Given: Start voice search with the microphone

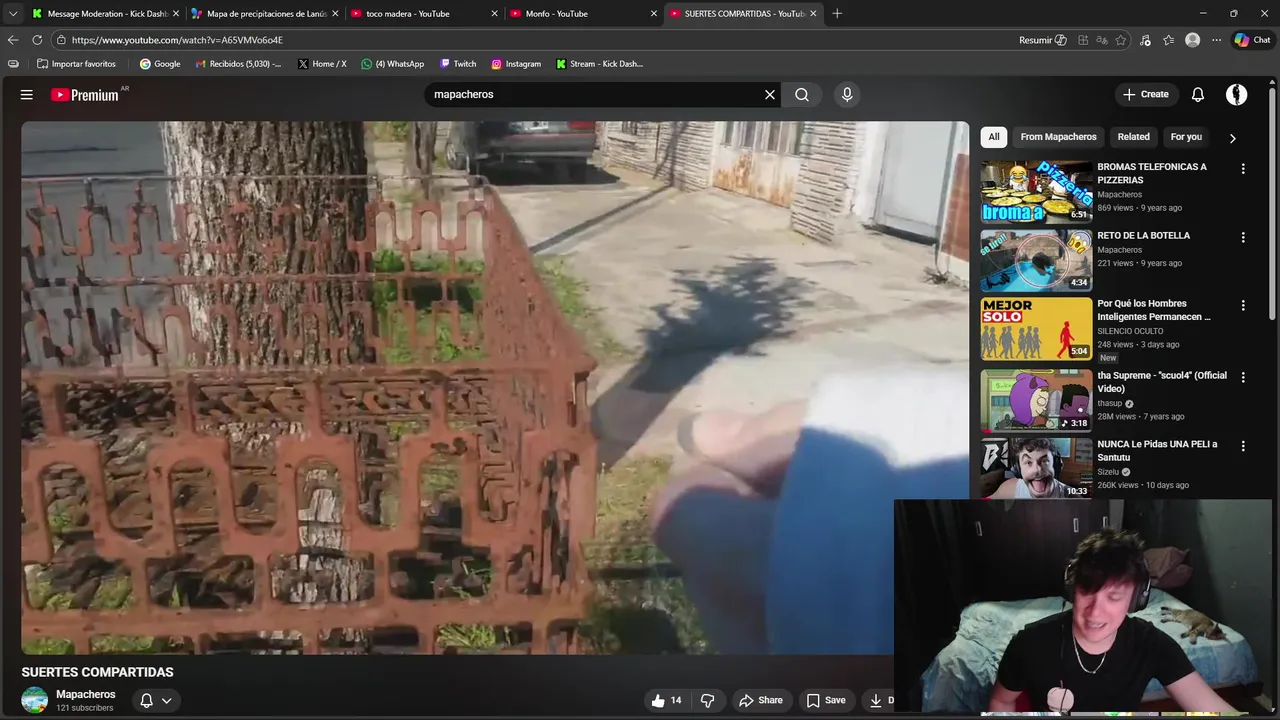Looking at the screenshot, I should [847, 95].
